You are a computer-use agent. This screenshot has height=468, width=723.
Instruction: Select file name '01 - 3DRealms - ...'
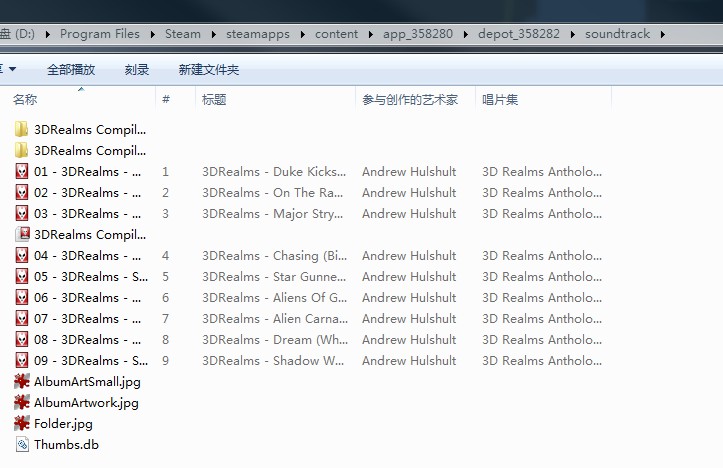coord(88,172)
